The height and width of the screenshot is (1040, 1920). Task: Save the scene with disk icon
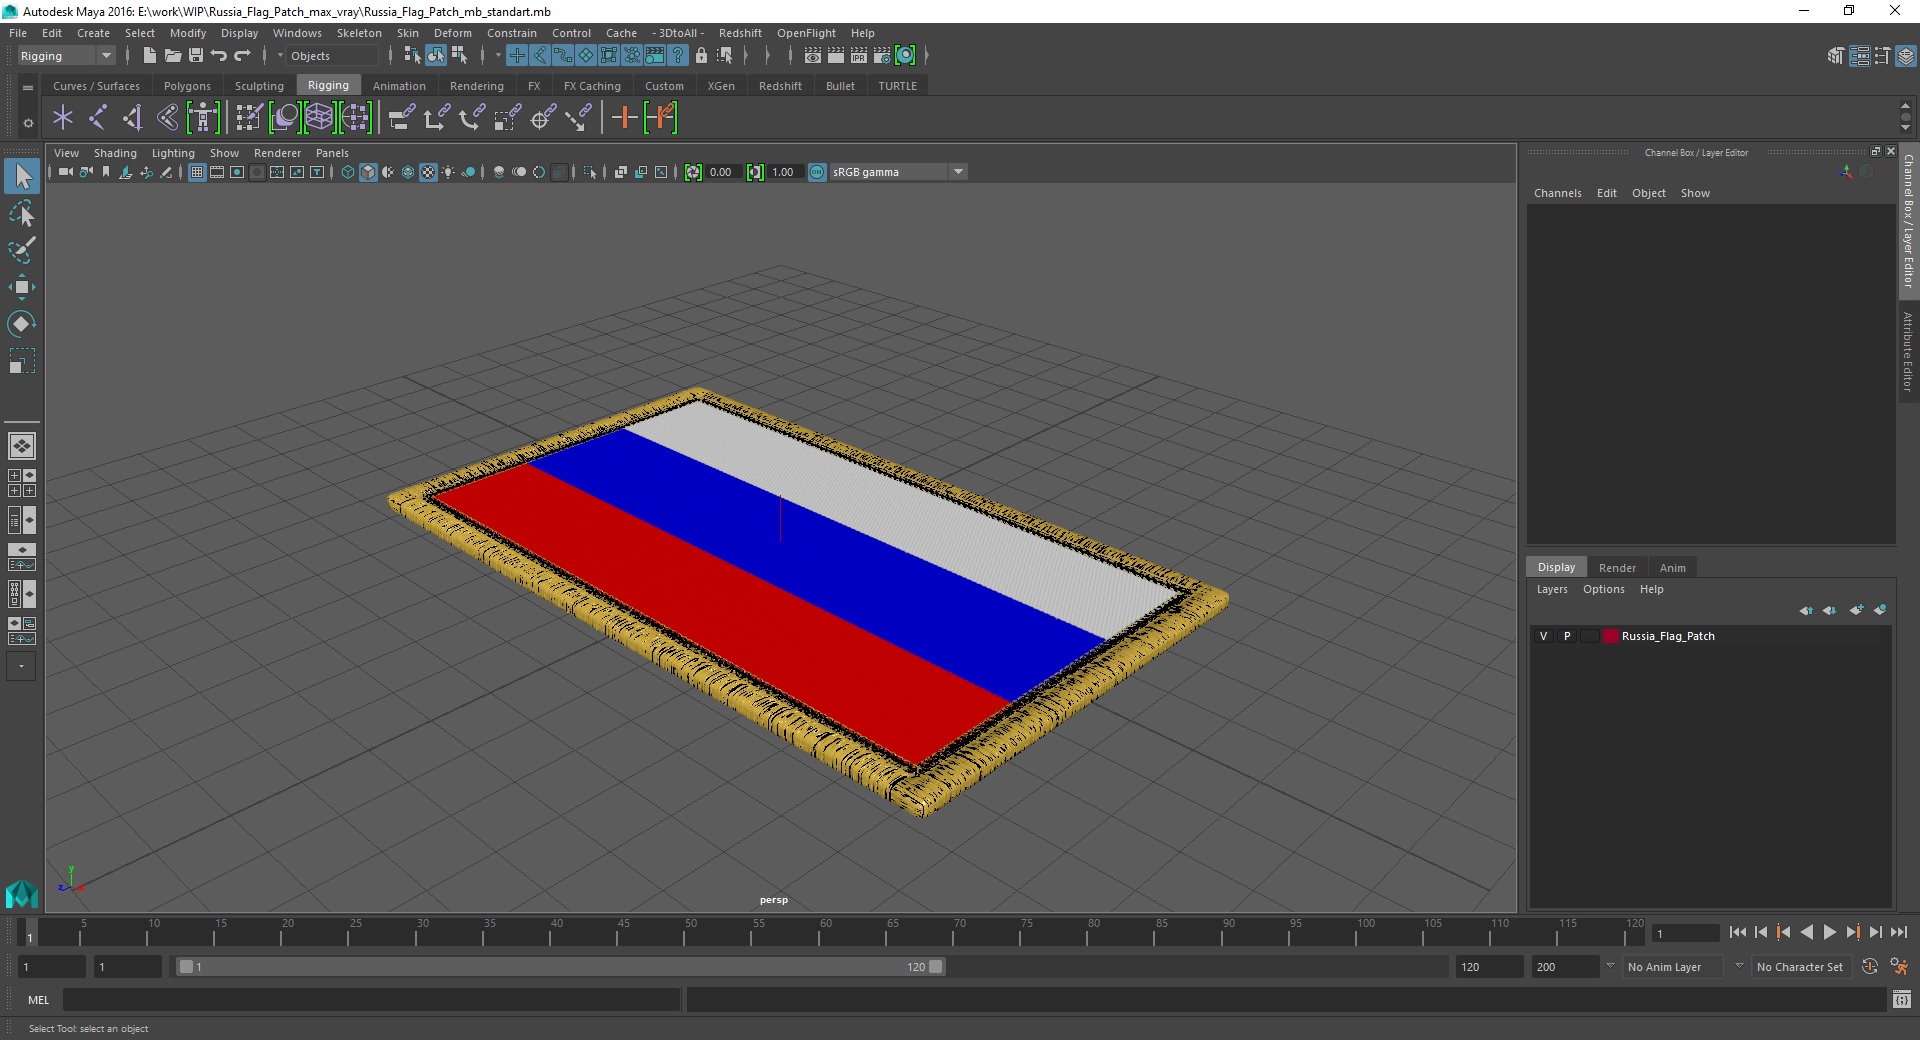(196, 56)
